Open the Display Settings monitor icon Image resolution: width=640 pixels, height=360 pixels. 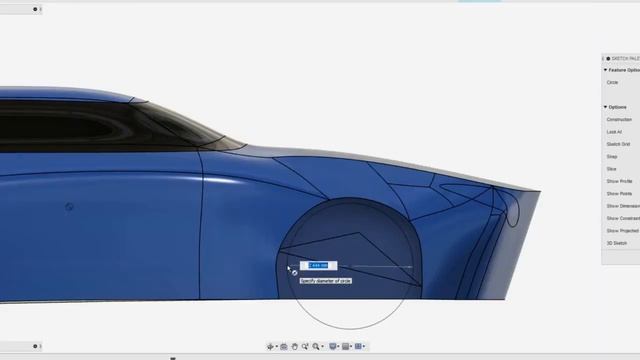click(x=333, y=347)
